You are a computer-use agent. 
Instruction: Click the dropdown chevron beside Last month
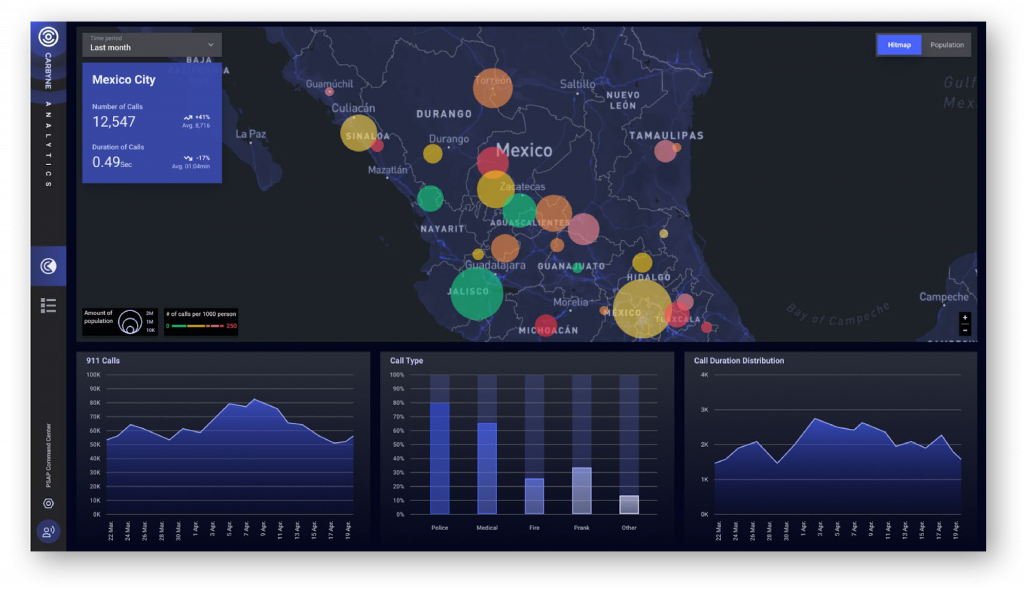(x=211, y=45)
